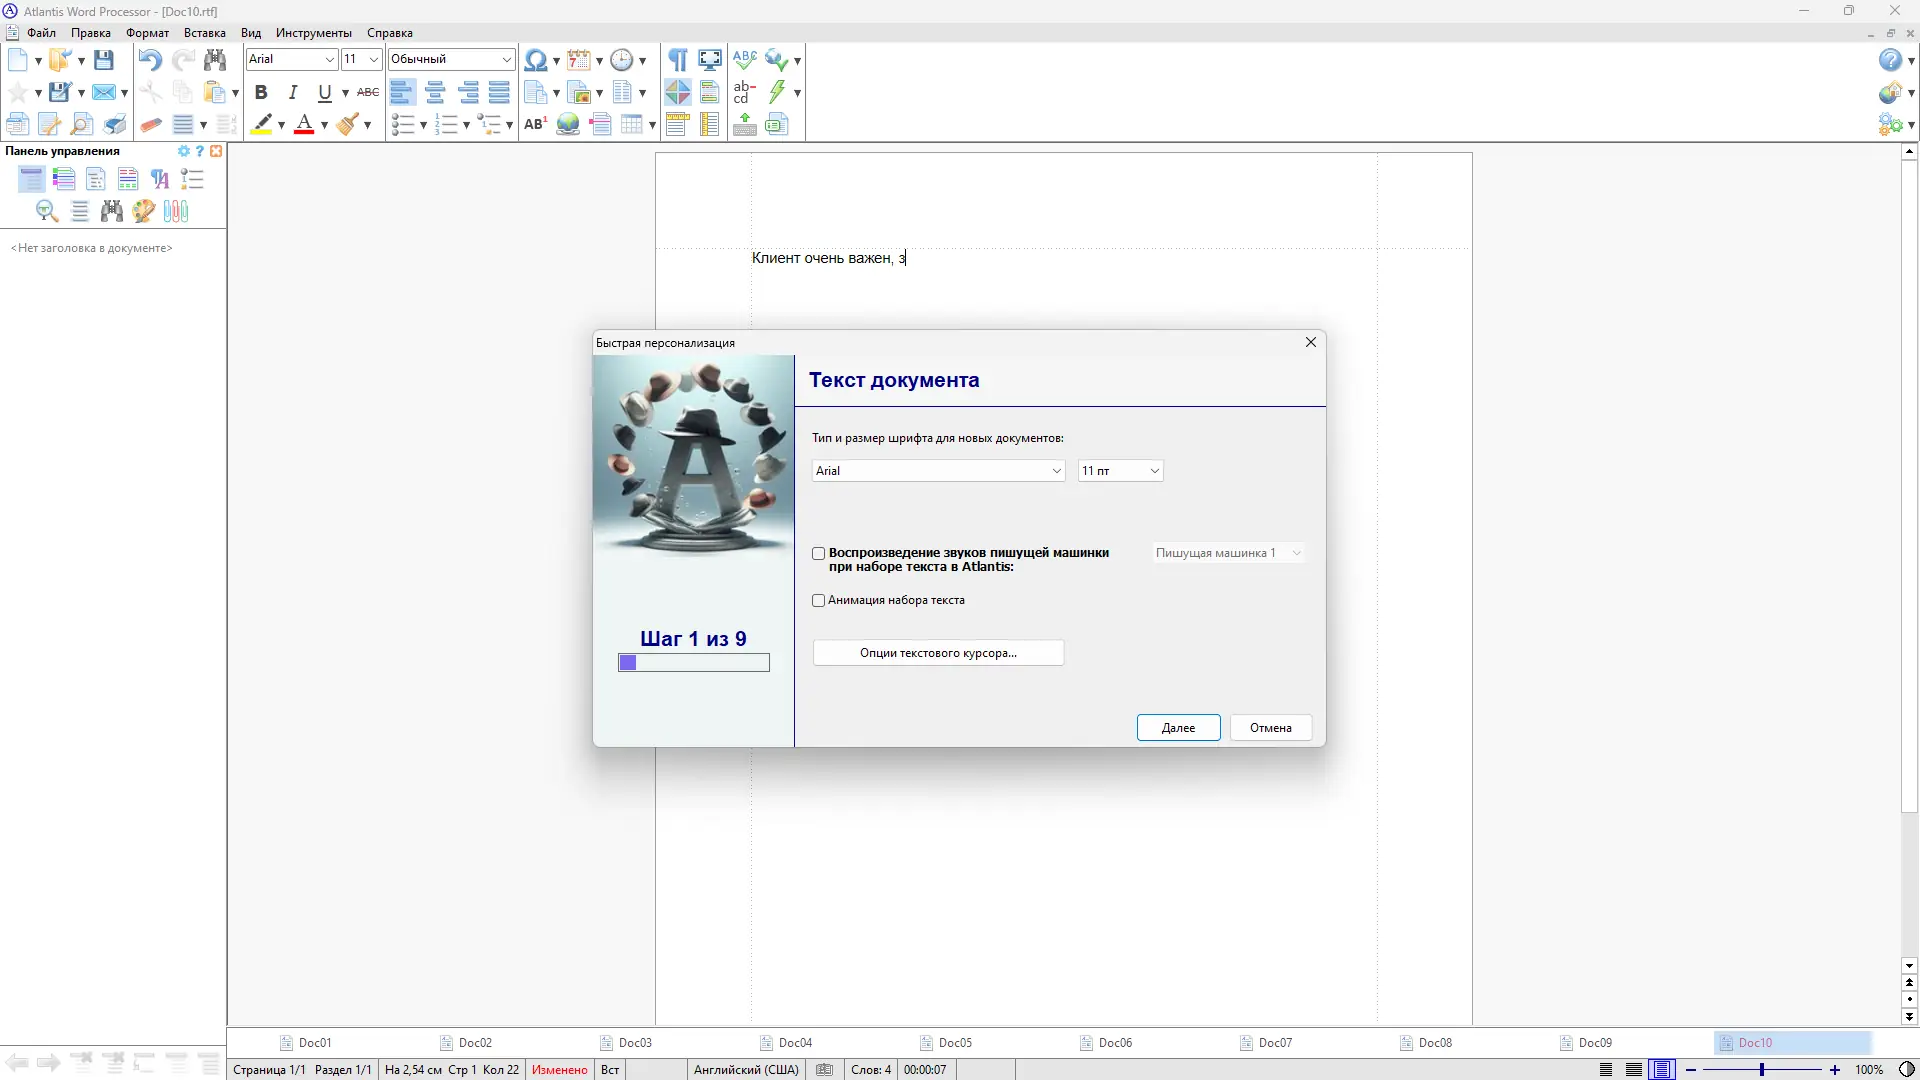The height and width of the screenshot is (1080, 1920).
Task: Toggle bold formatting
Action: tap(261, 92)
